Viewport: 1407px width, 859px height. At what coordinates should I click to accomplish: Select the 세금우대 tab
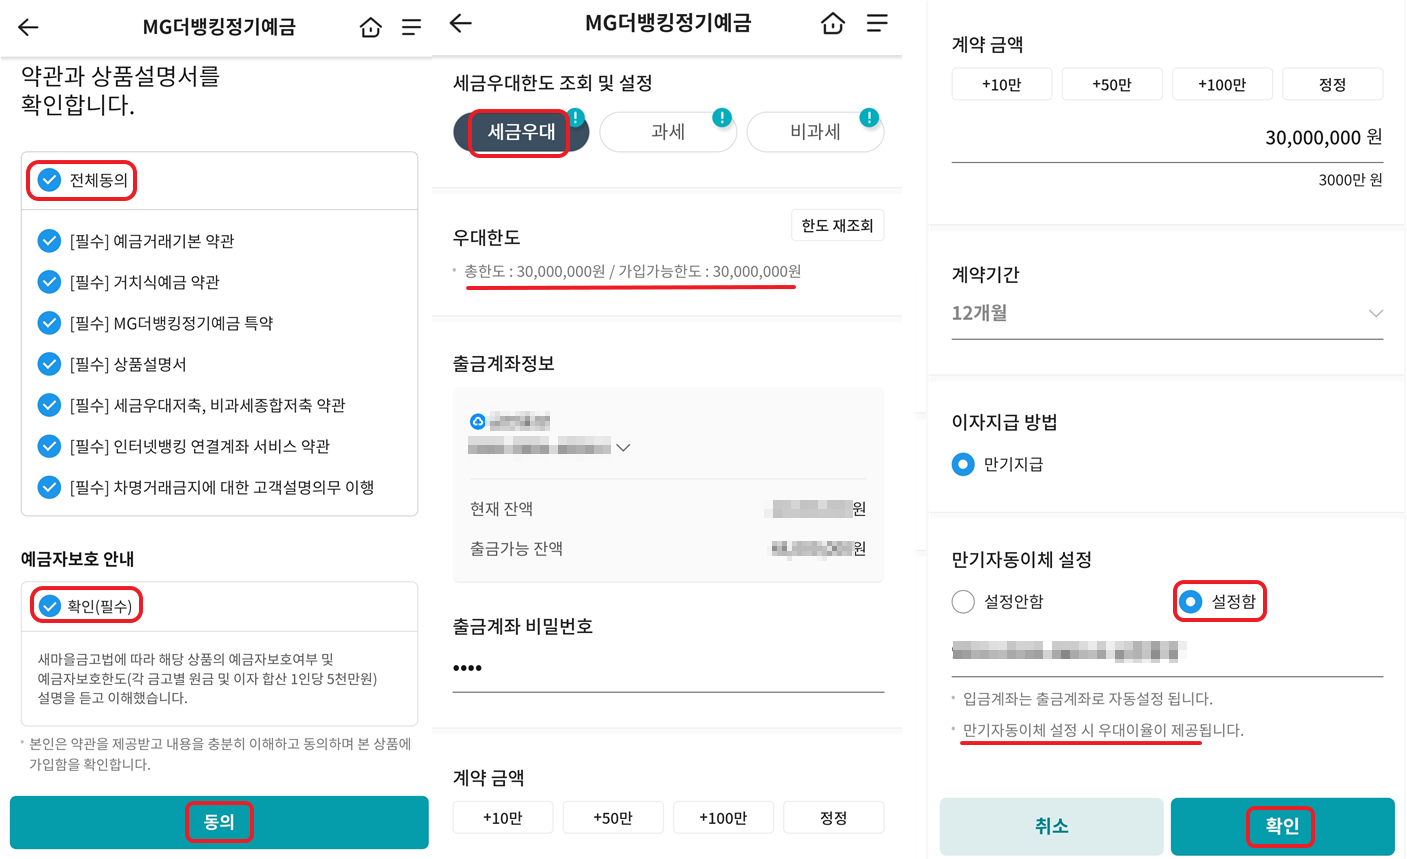[521, 132]
